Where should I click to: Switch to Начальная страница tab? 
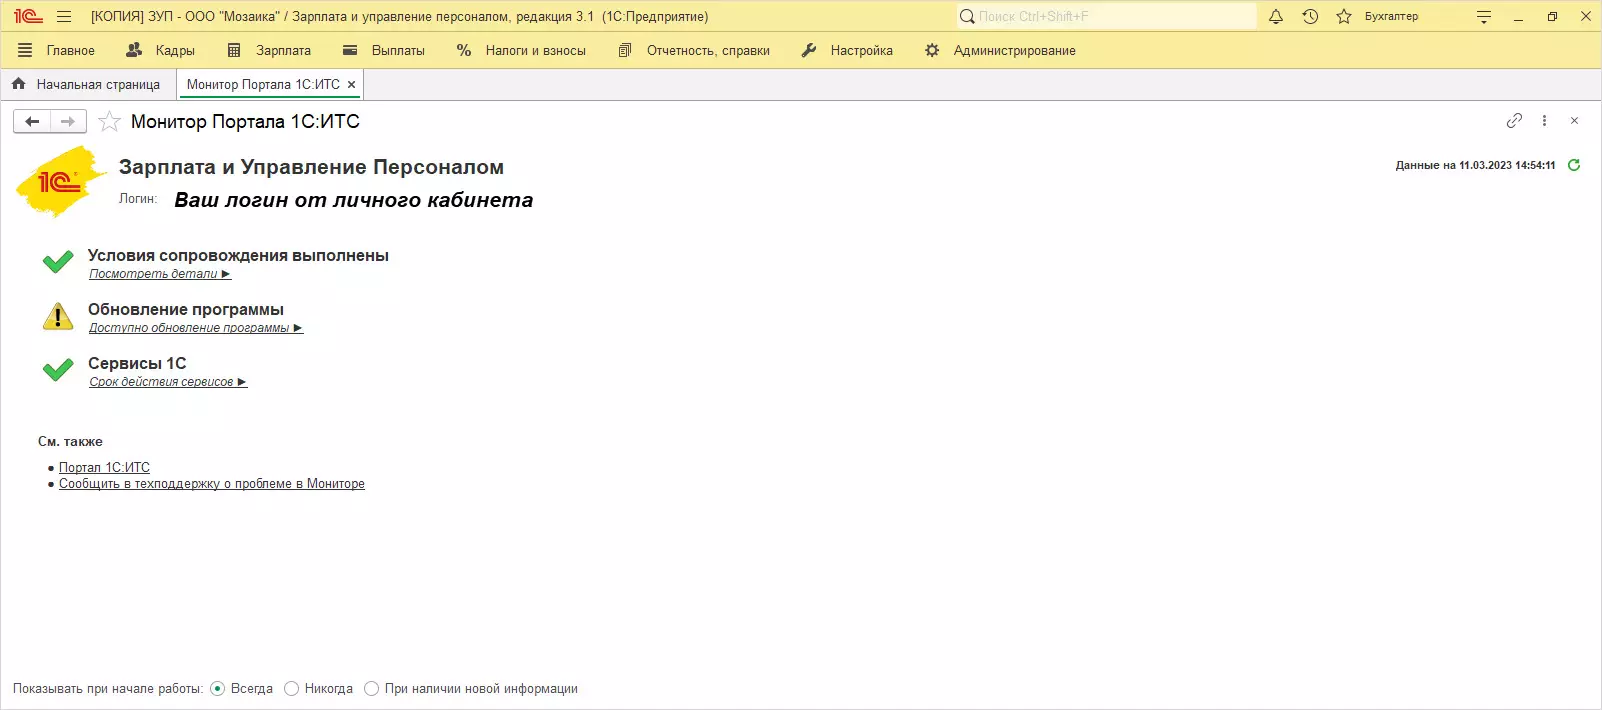pyautogui.click(x=86, y=84)
